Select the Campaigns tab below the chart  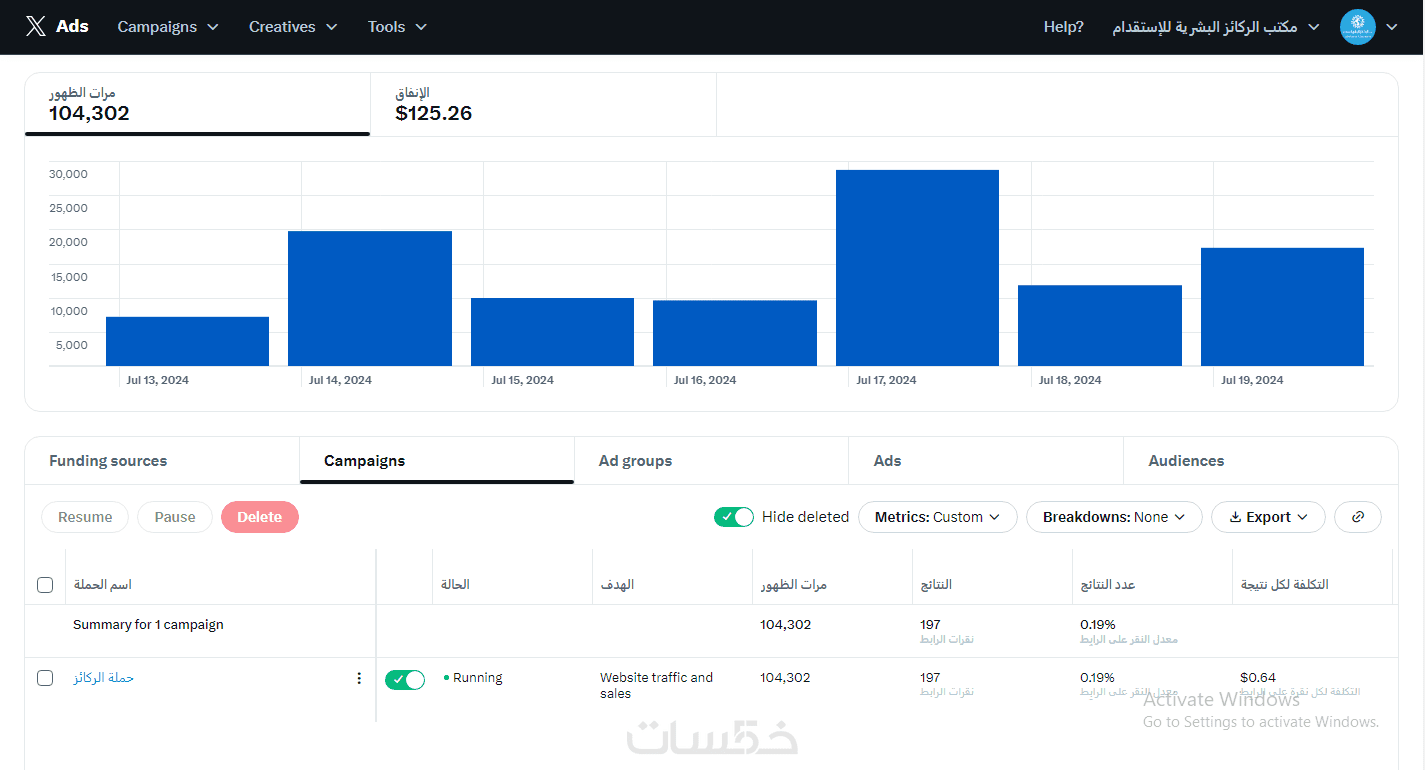pos(437,461)
